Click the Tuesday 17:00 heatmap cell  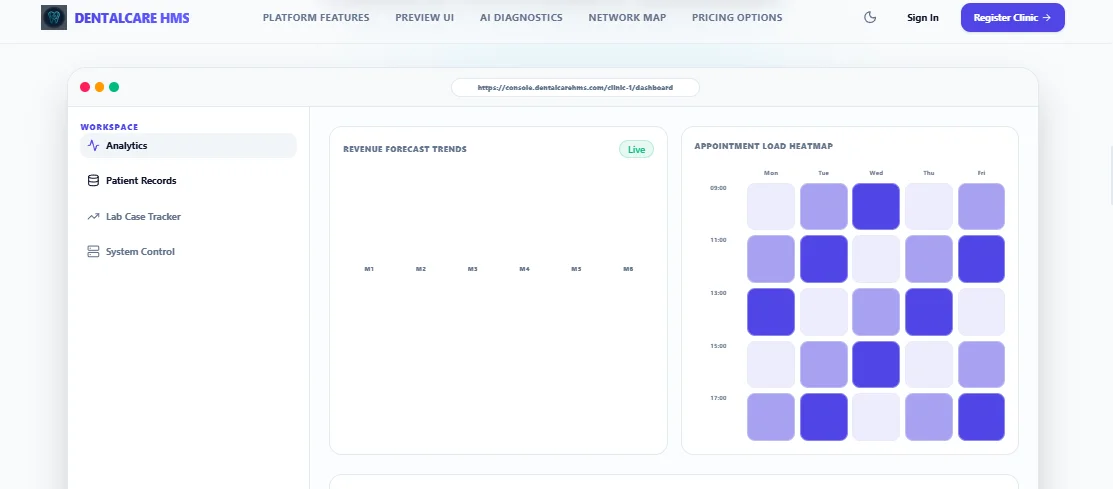pos(823,417)
